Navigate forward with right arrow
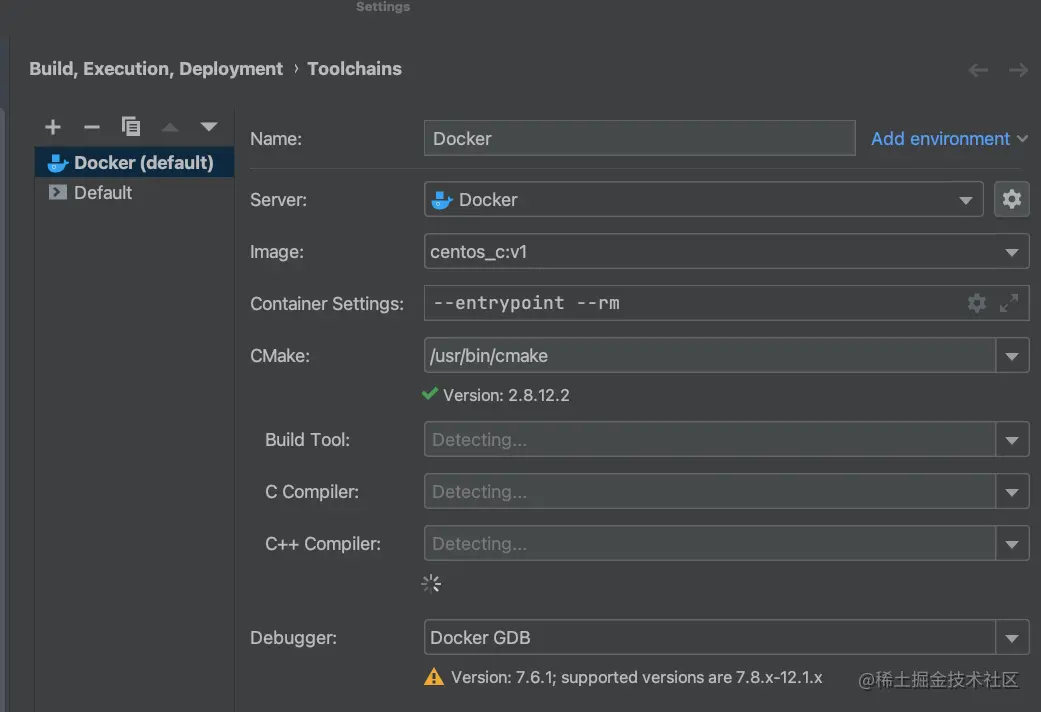The image size is (1041, 712). 1018,70
